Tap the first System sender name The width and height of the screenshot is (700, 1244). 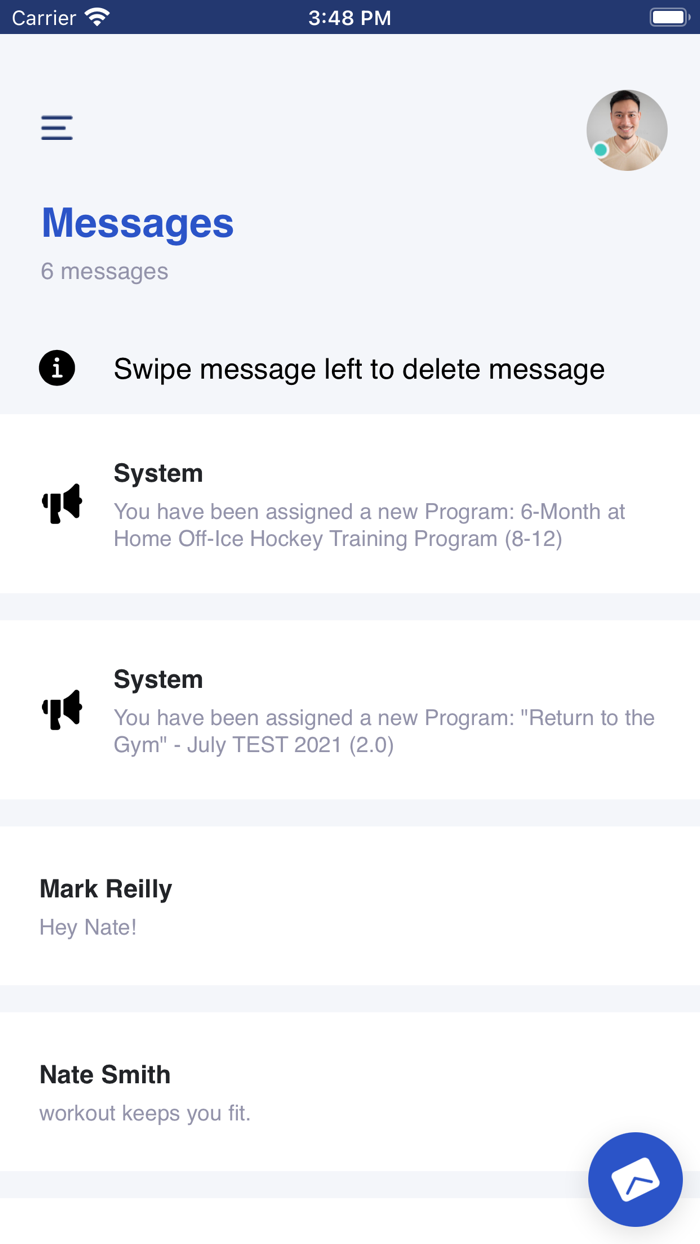158,473
